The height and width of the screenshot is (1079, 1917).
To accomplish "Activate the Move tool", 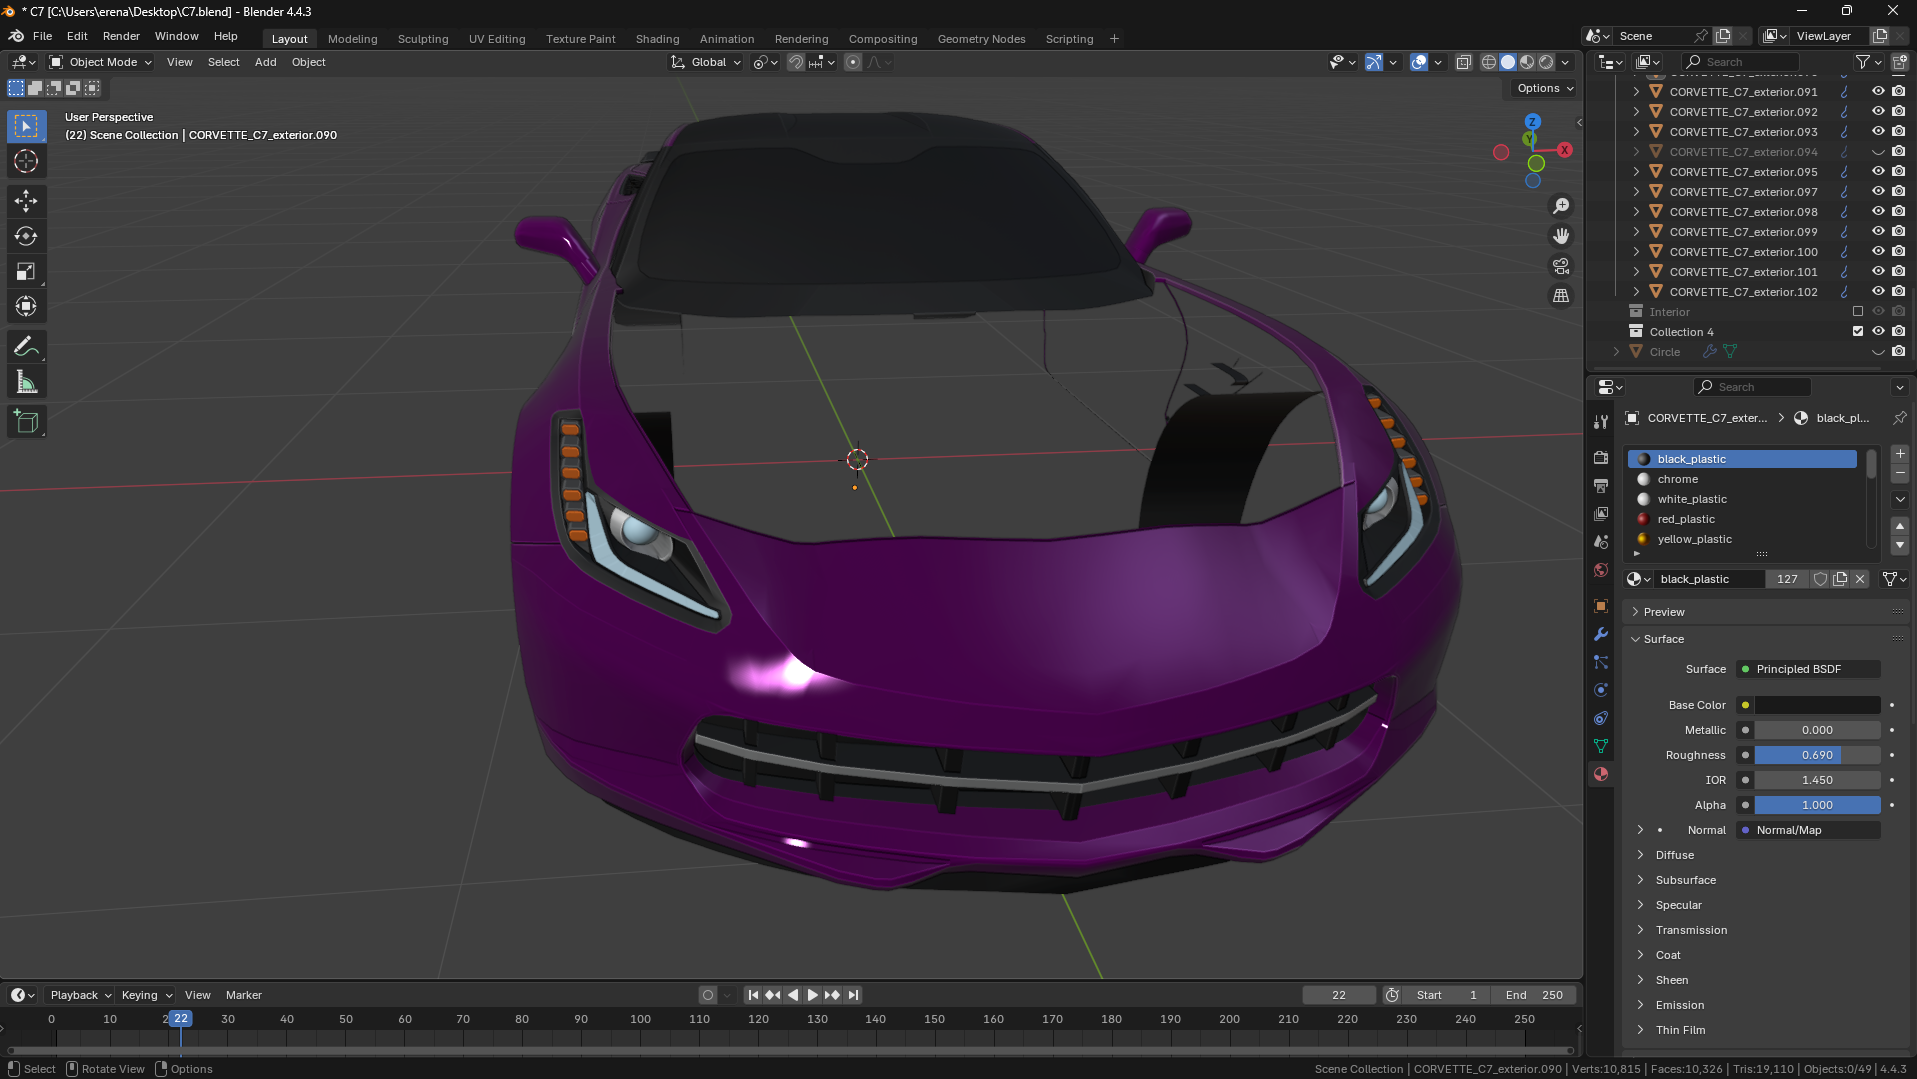I will pyautogui.click(x=26, y=201).
